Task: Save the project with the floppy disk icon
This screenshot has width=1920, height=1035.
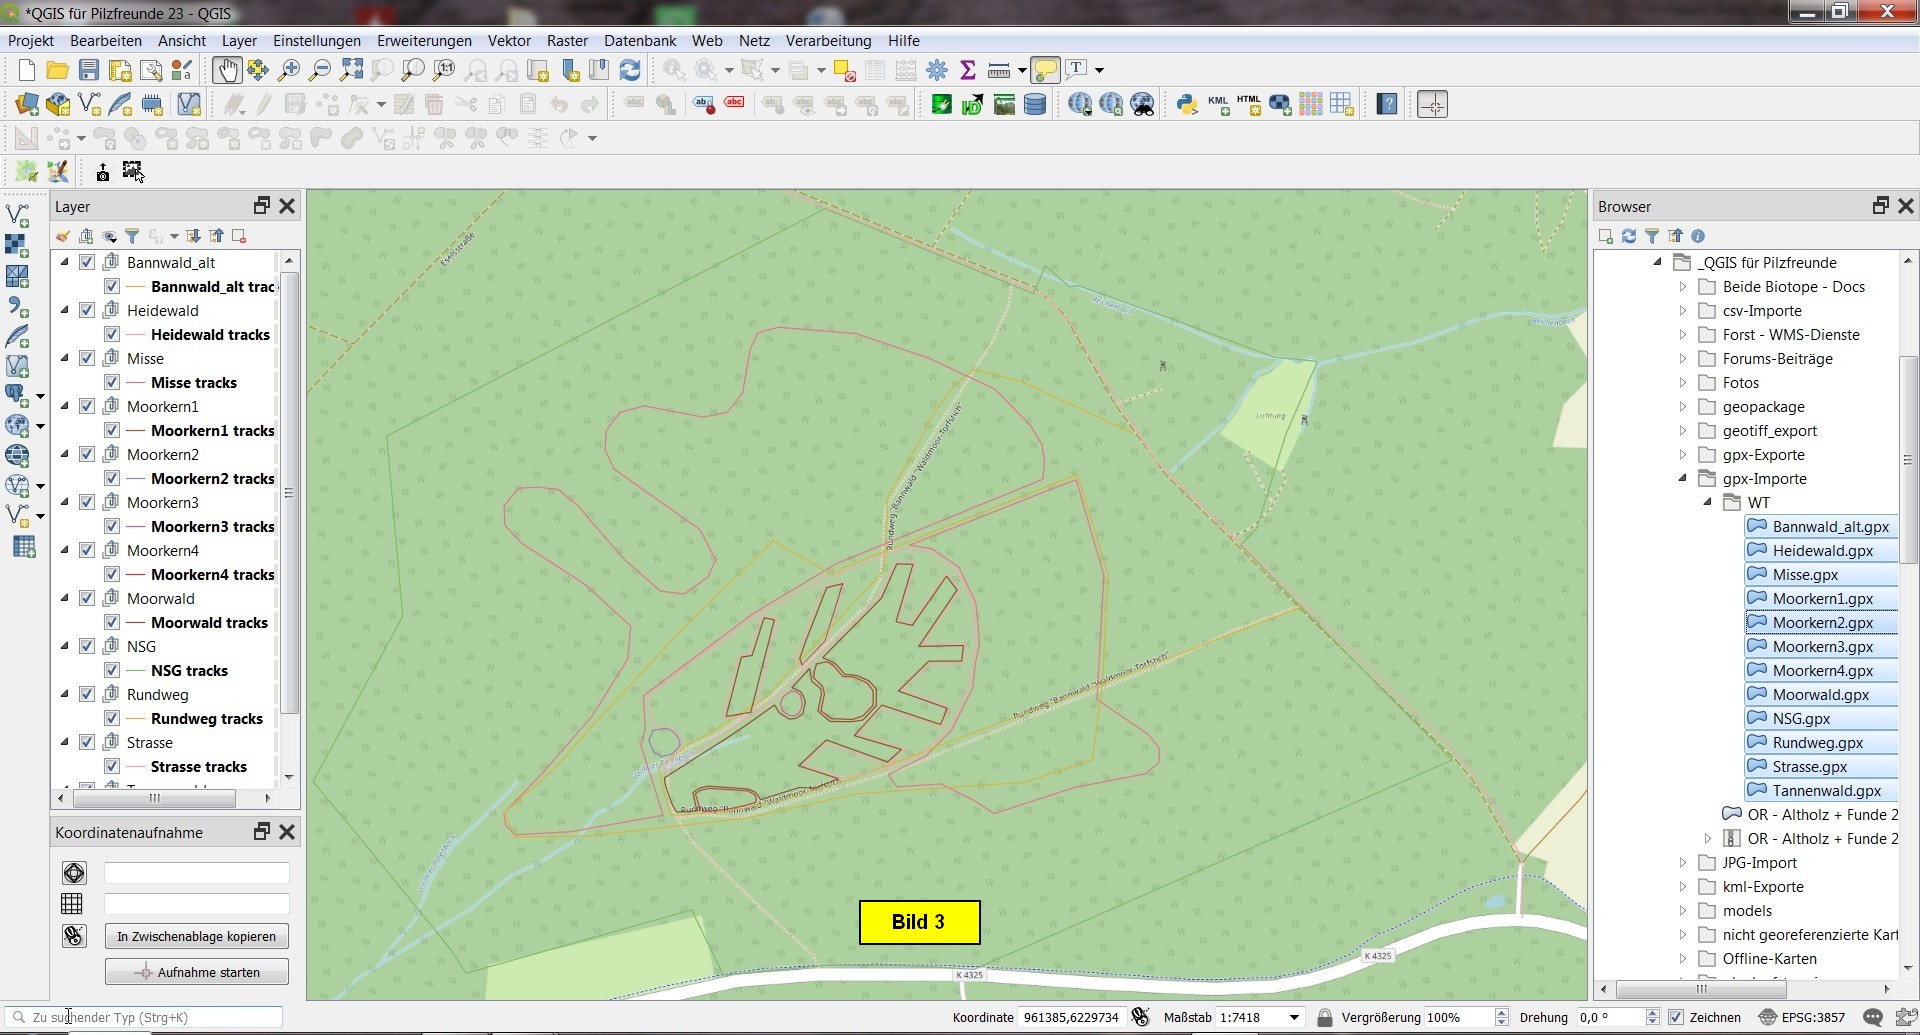Action: click(x=89, y=70)
